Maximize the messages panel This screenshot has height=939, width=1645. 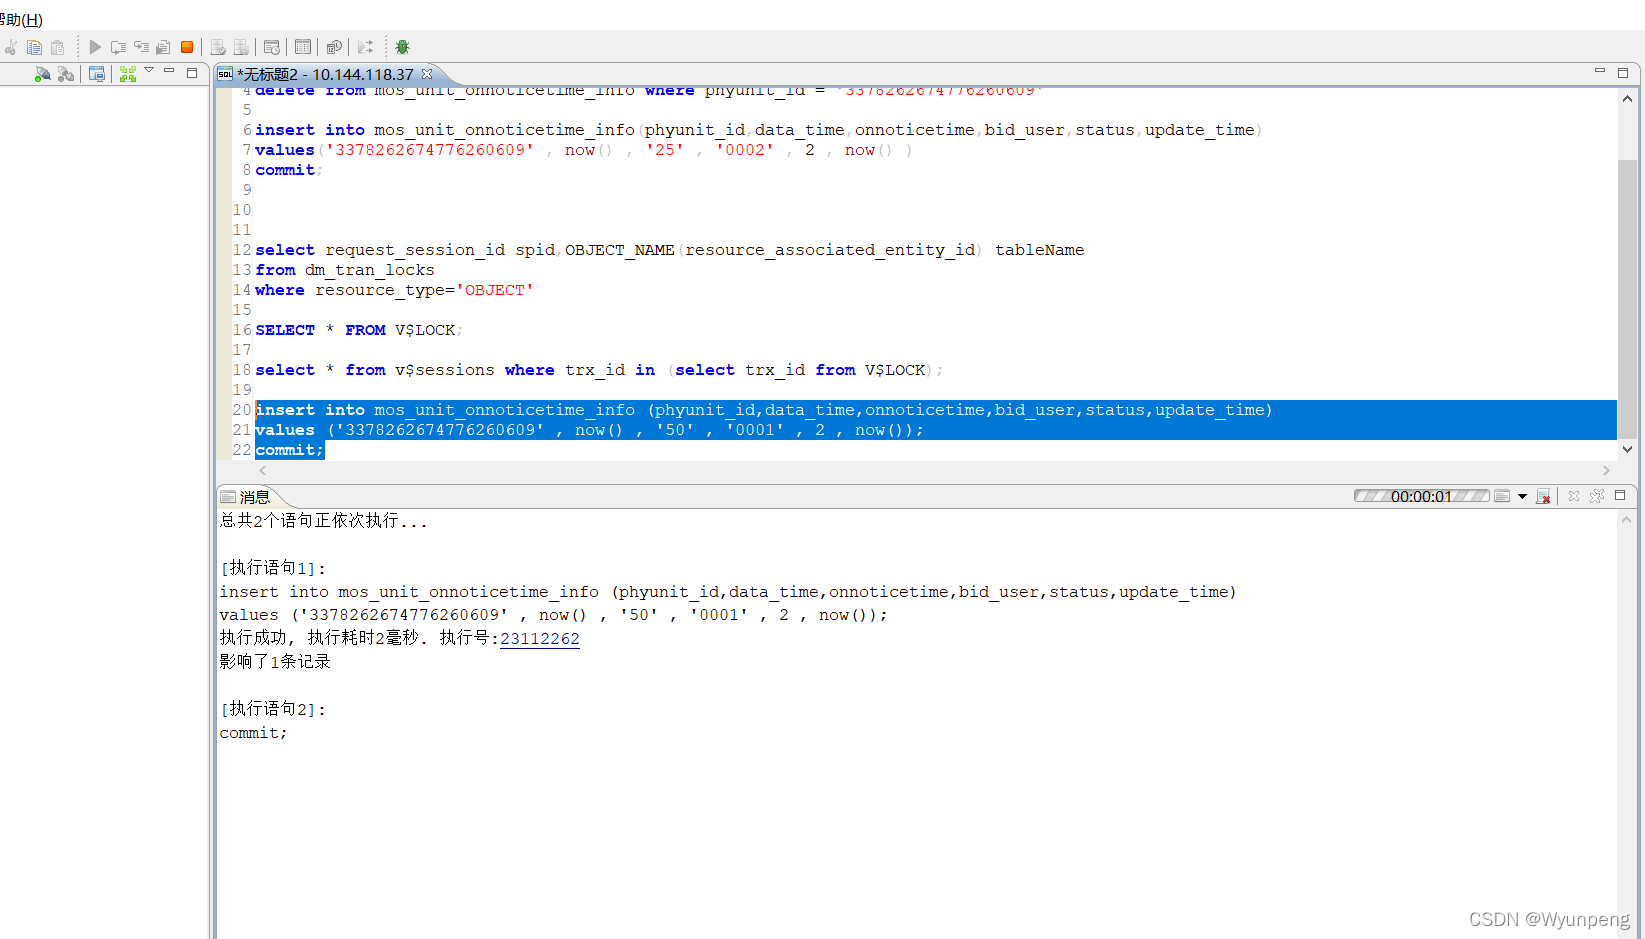pyautogui.click(x=1621, y=495)
